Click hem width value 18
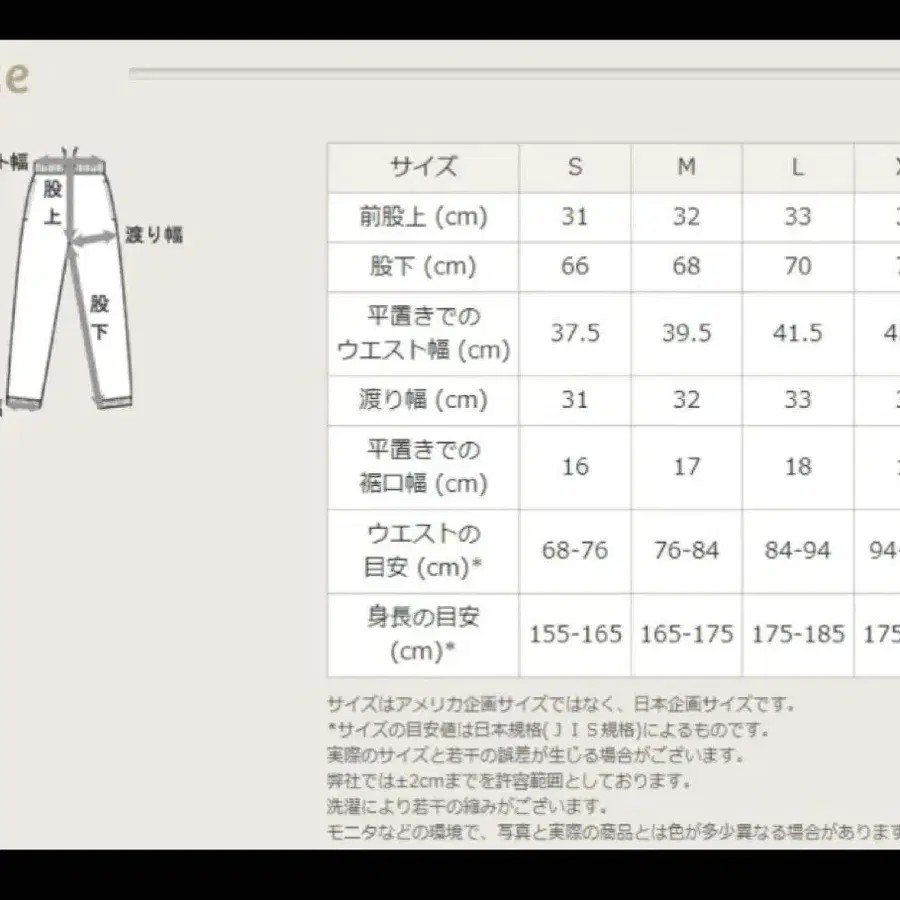 tap(798, 467)
